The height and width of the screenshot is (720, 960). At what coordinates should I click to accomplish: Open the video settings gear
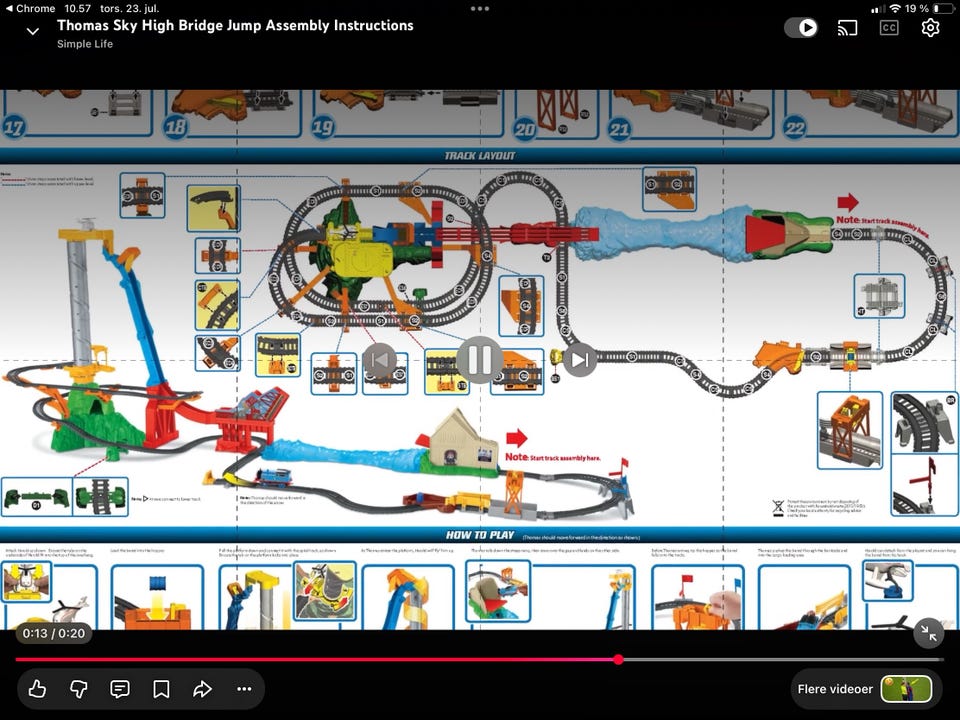[930, 28]
